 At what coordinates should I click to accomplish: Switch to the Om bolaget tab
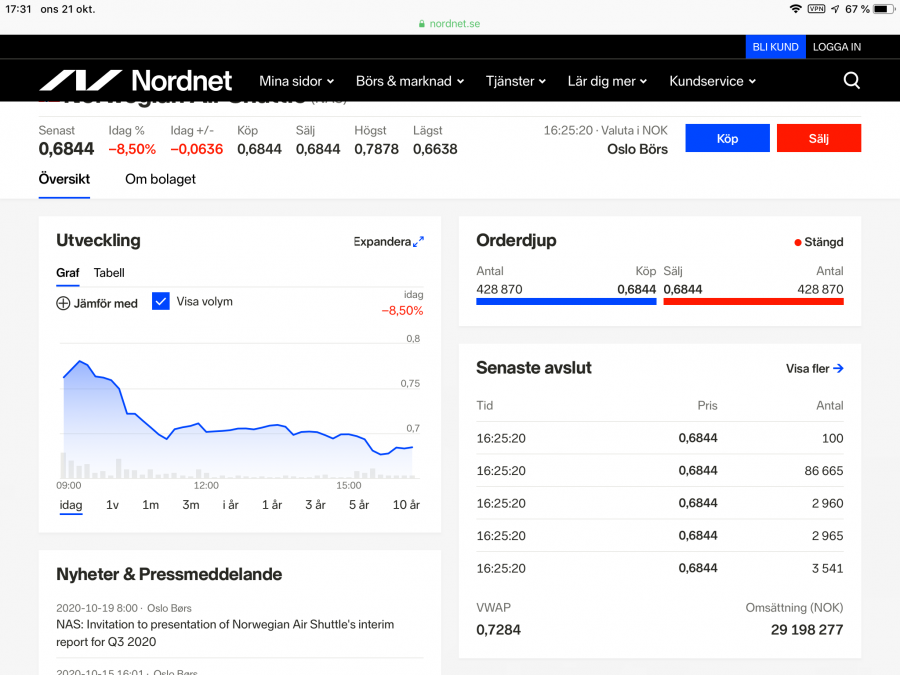pyautogui.click(x=160, y=179)
